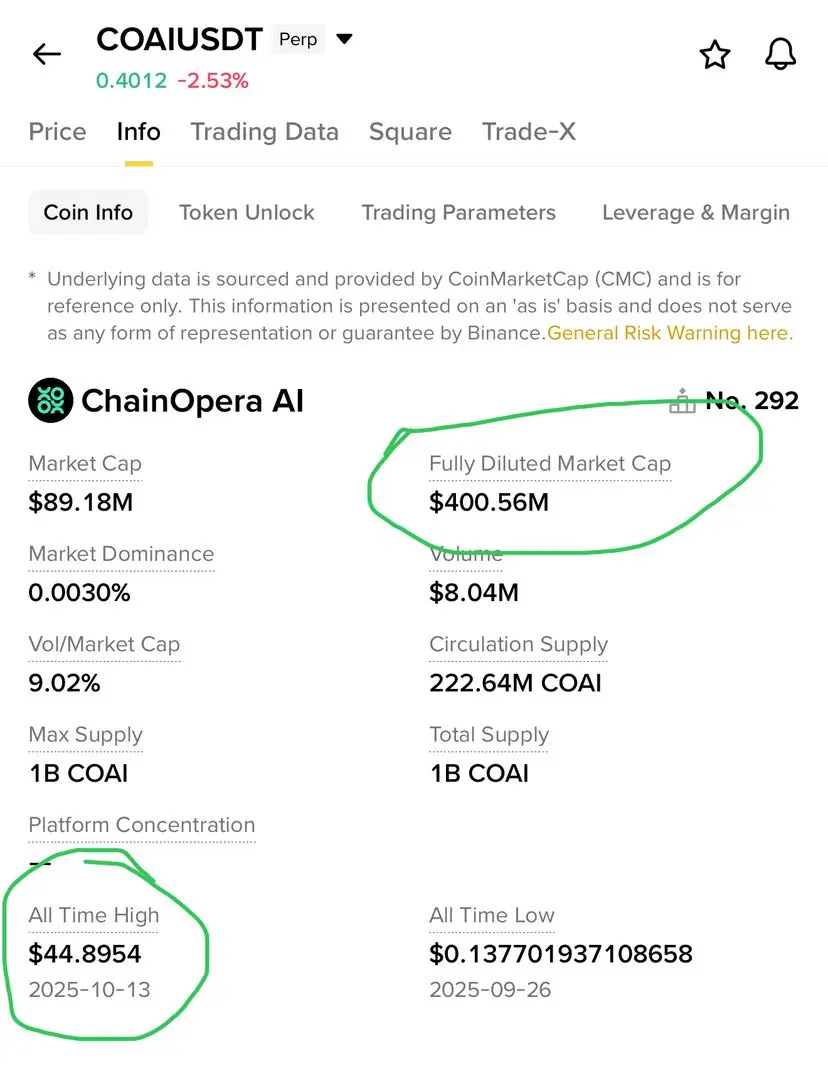
Task: Open price alerts bell icon
Action: [780, 55]
